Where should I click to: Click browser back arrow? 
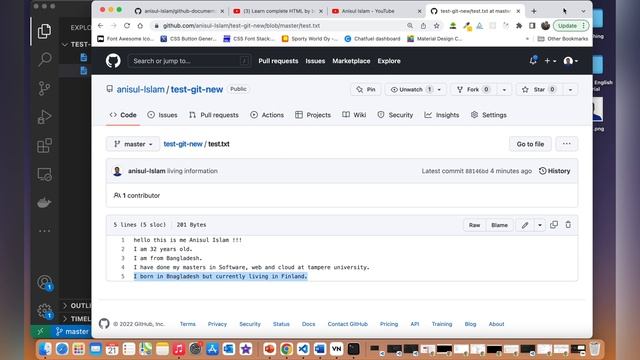(101, 25)
